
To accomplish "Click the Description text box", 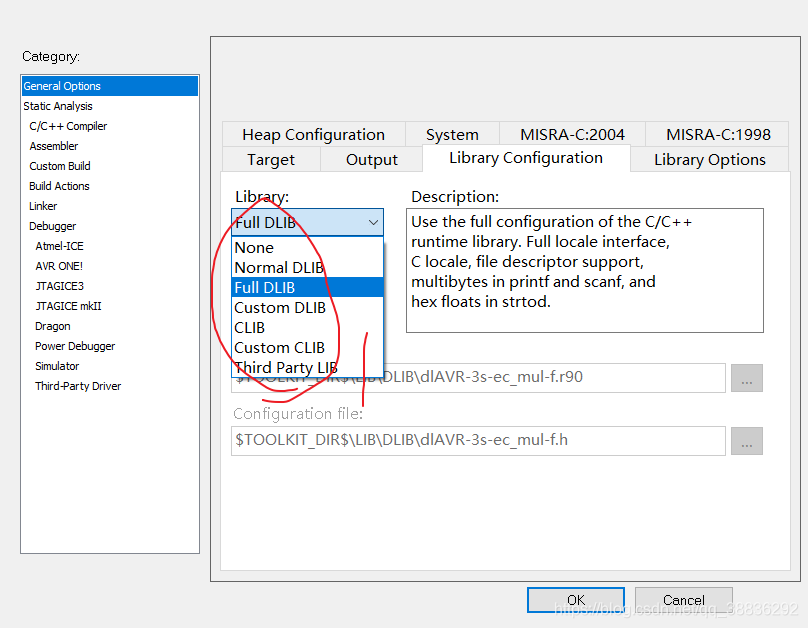I will point(585,270).
